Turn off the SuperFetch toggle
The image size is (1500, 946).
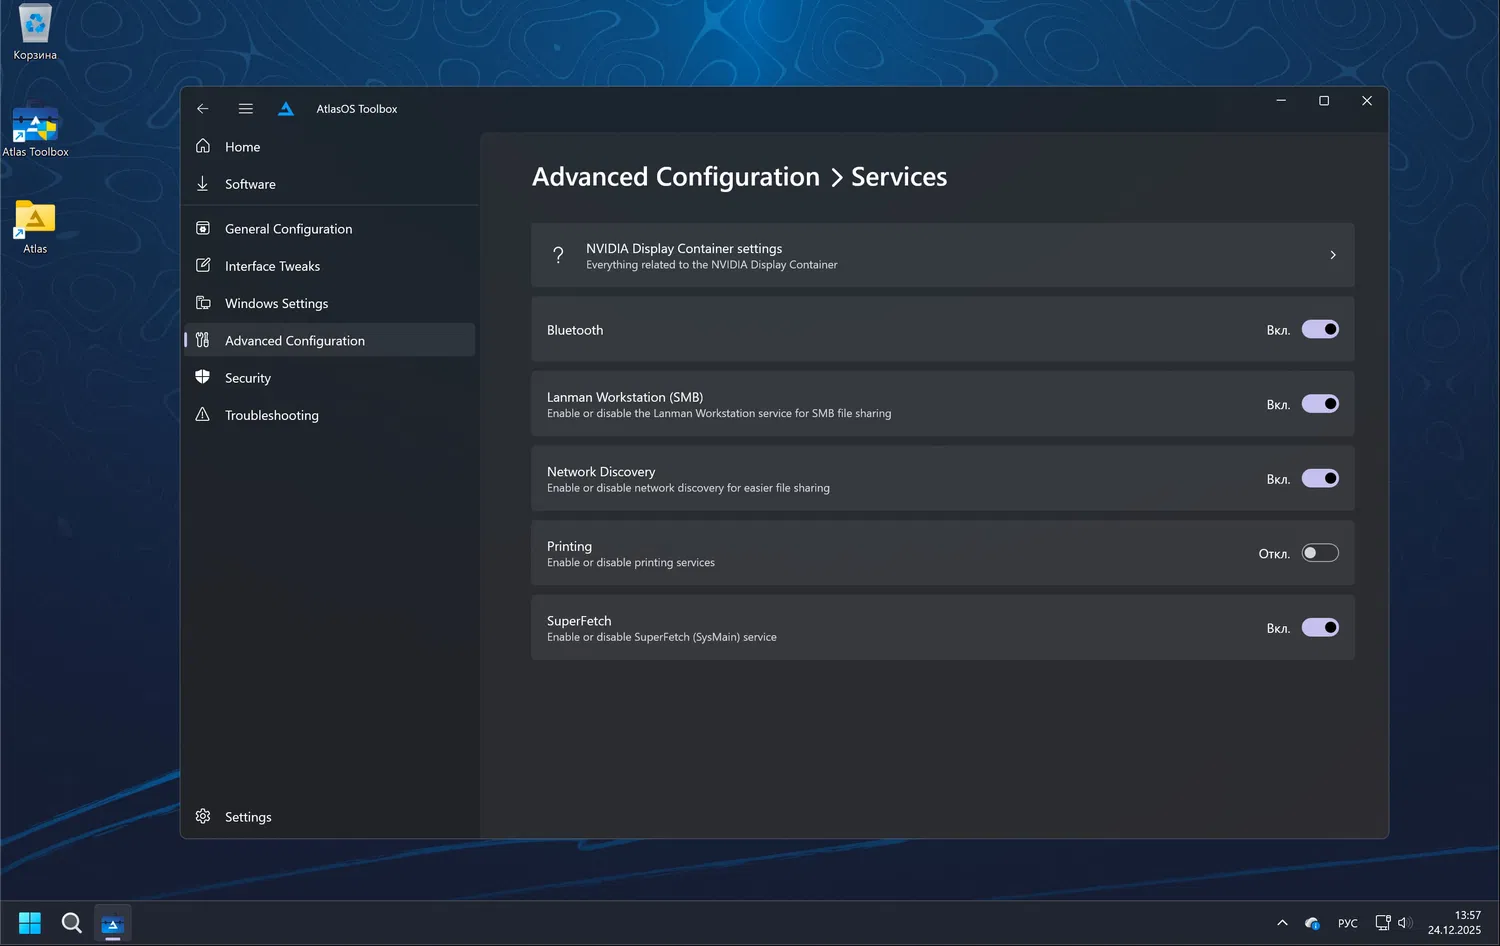1320,628
